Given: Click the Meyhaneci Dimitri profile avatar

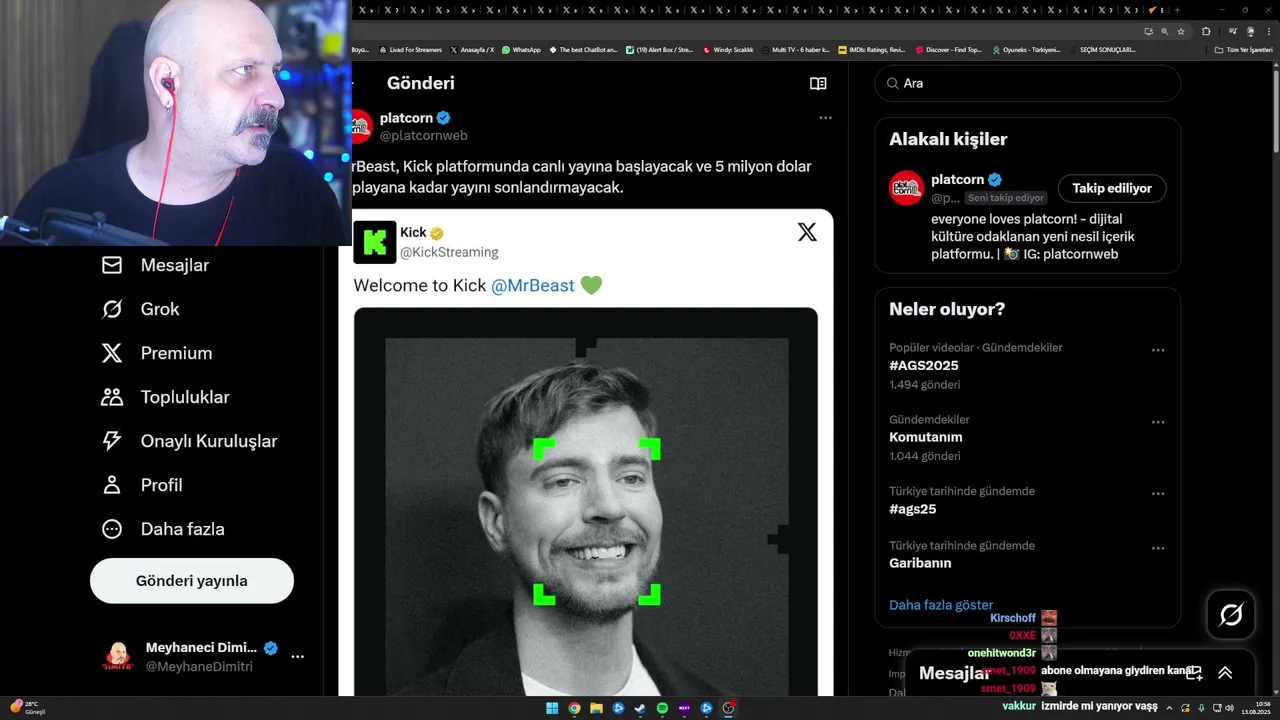Looking at the screenshot, I should point(118,657).
